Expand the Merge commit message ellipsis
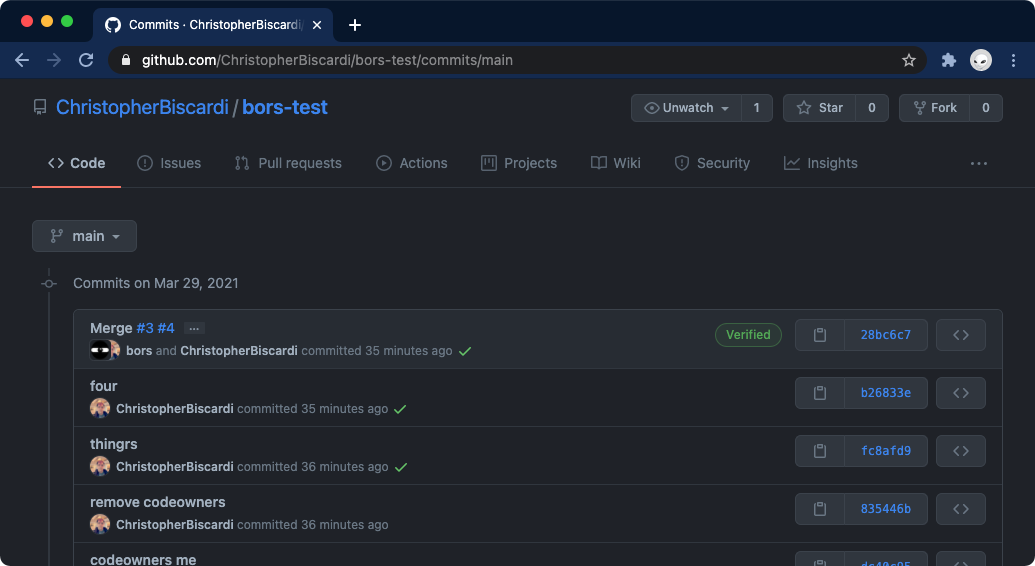 tap(194, 328)
